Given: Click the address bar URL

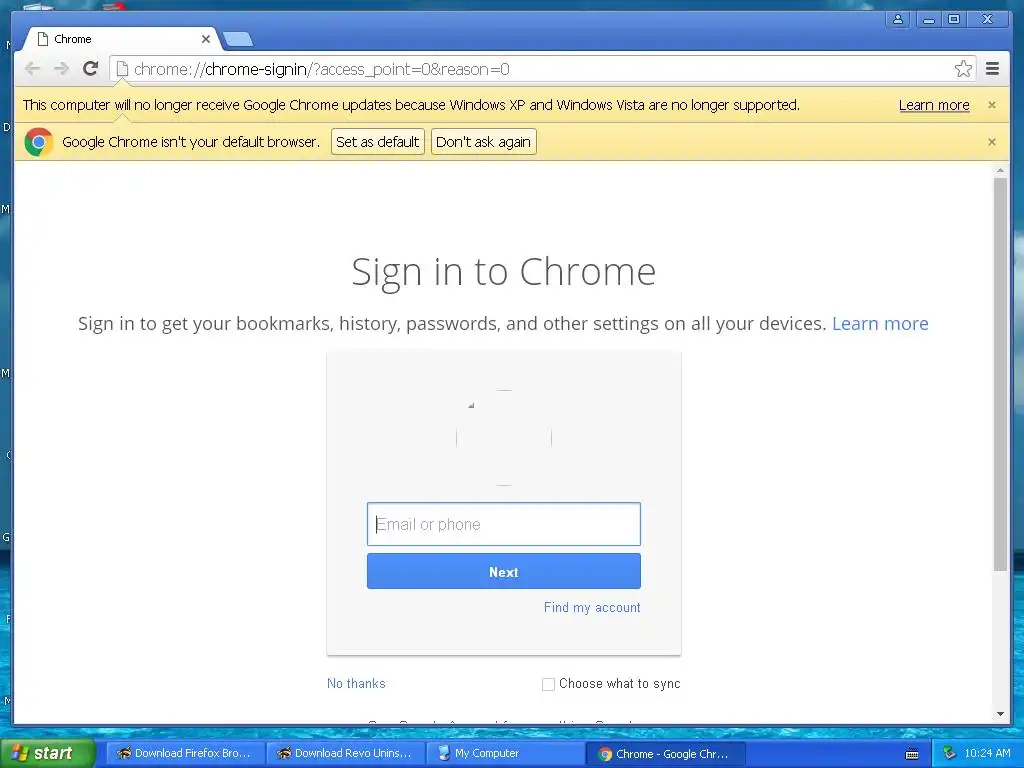Looking at the screenshot, I should (321, 69).
